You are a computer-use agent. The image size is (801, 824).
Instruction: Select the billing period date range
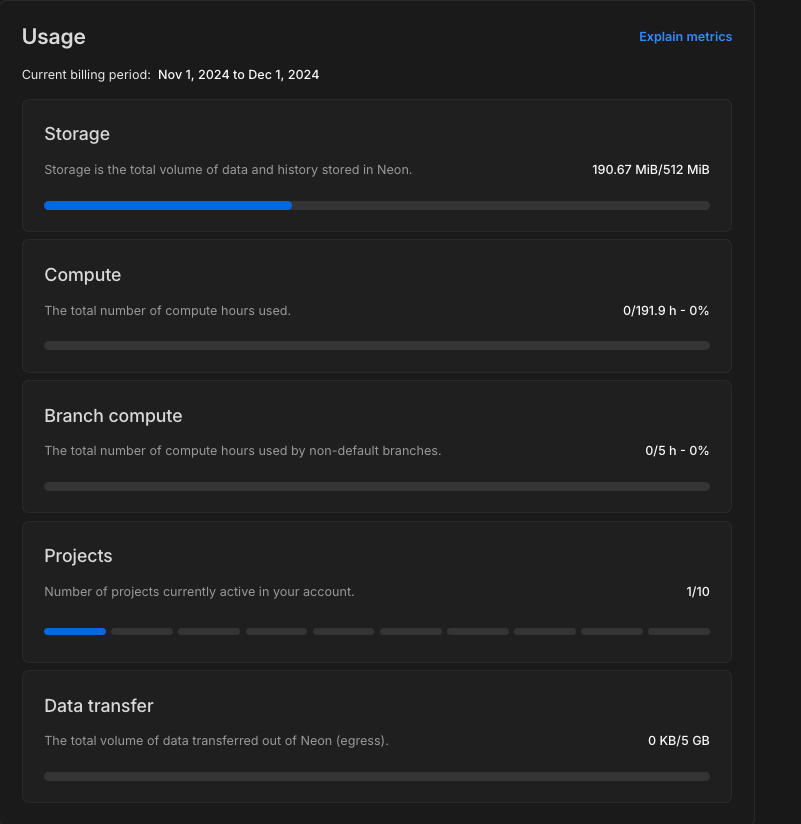pos(238,75)
